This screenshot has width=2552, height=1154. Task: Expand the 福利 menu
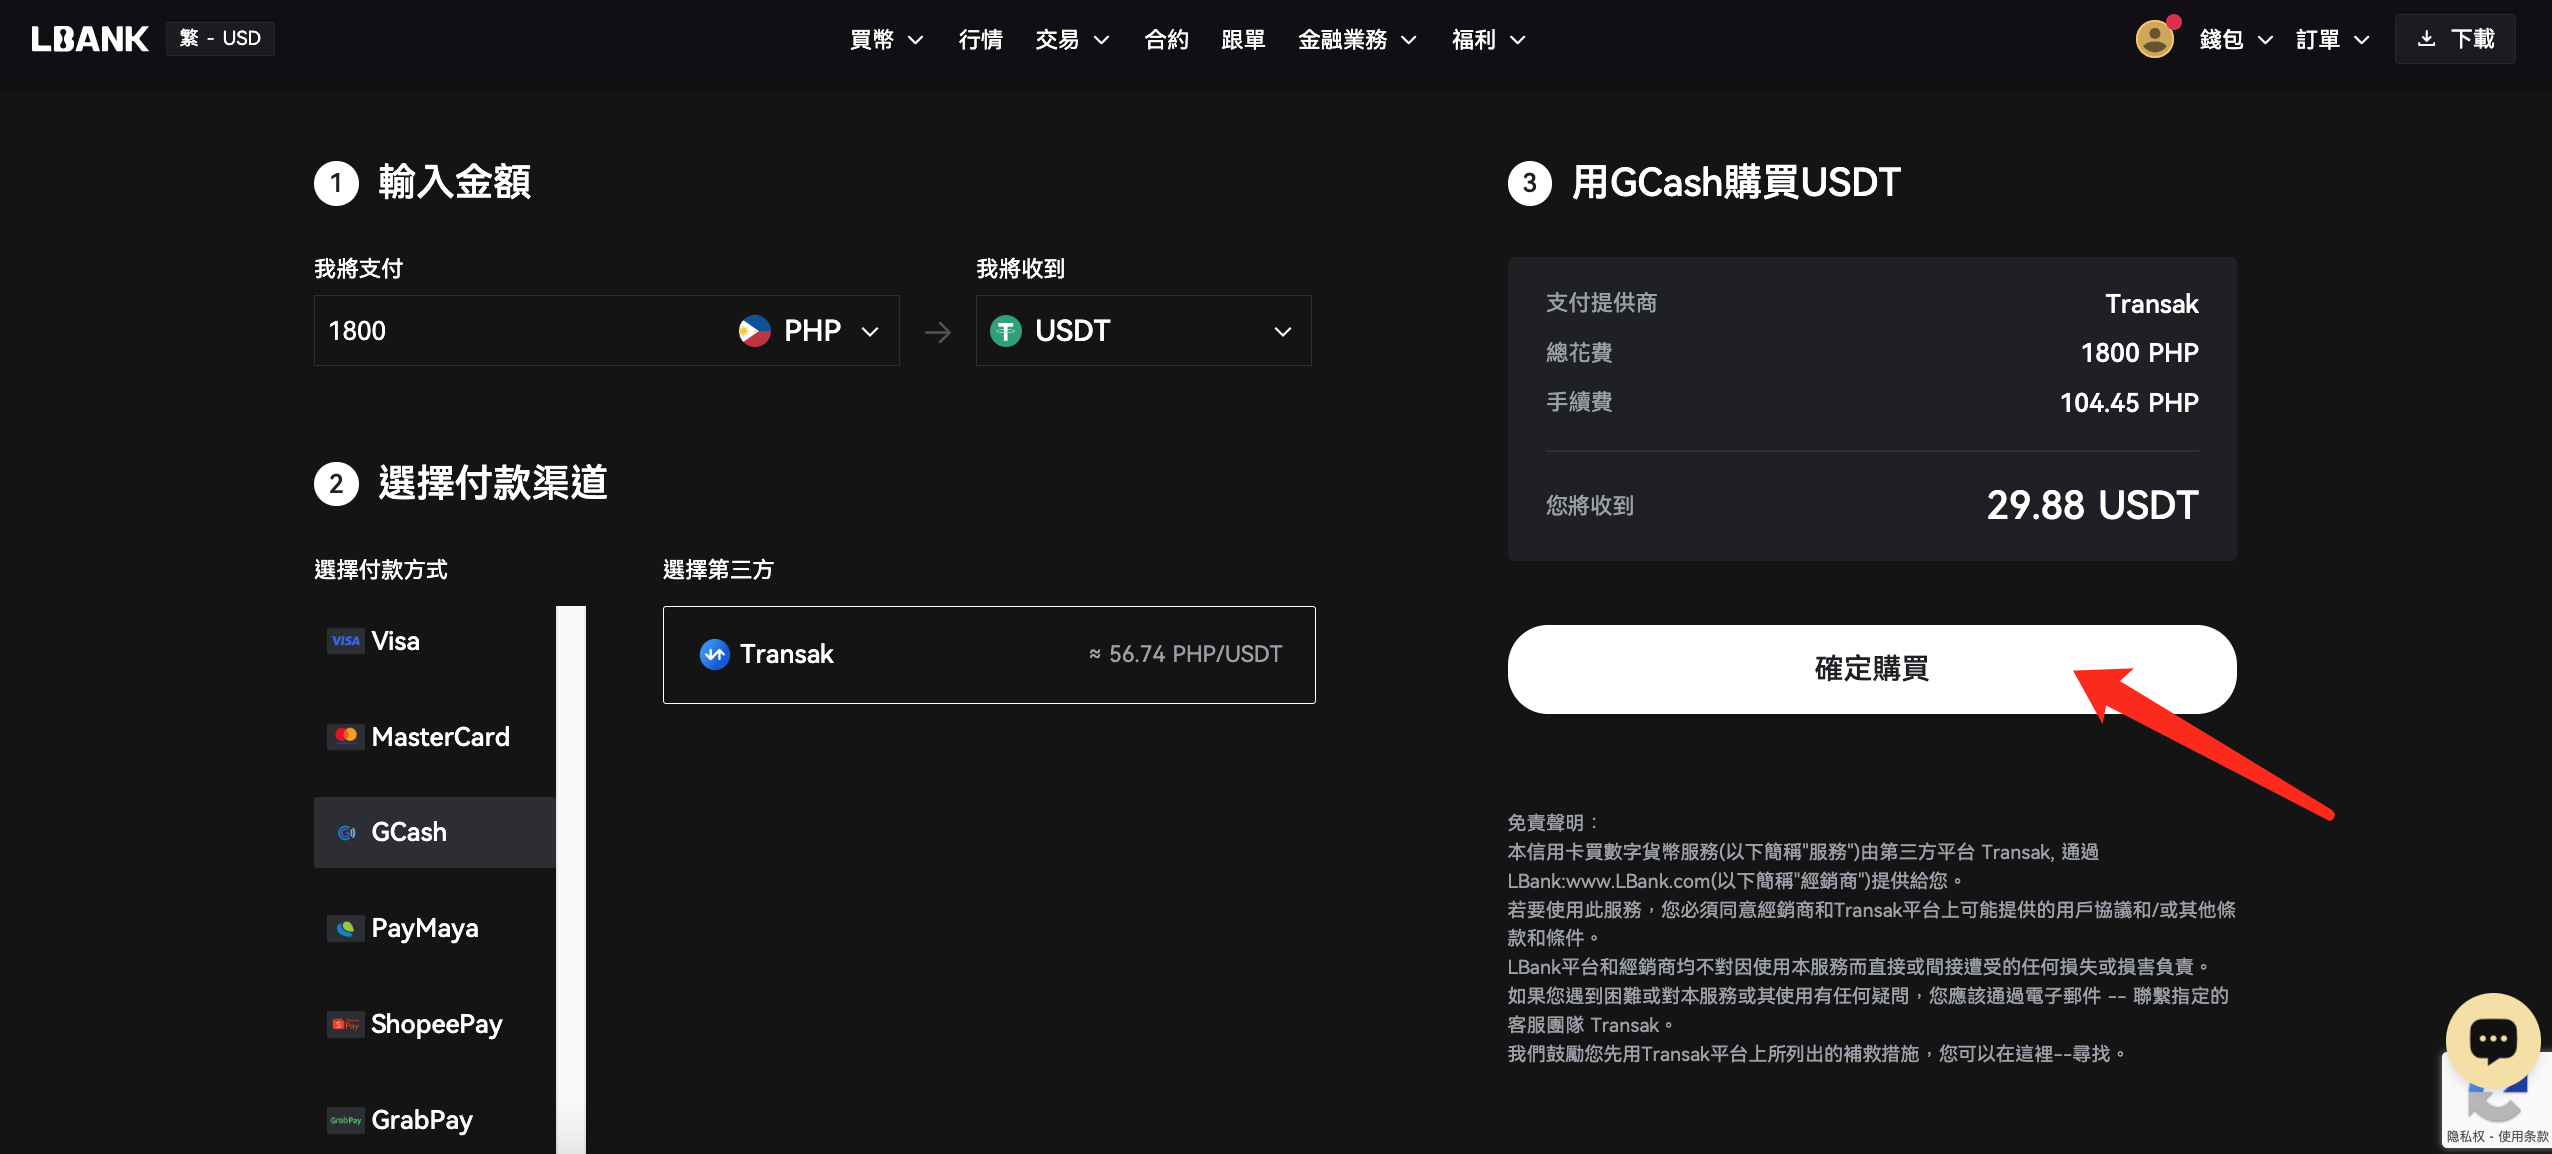[x=1488, y=39]
